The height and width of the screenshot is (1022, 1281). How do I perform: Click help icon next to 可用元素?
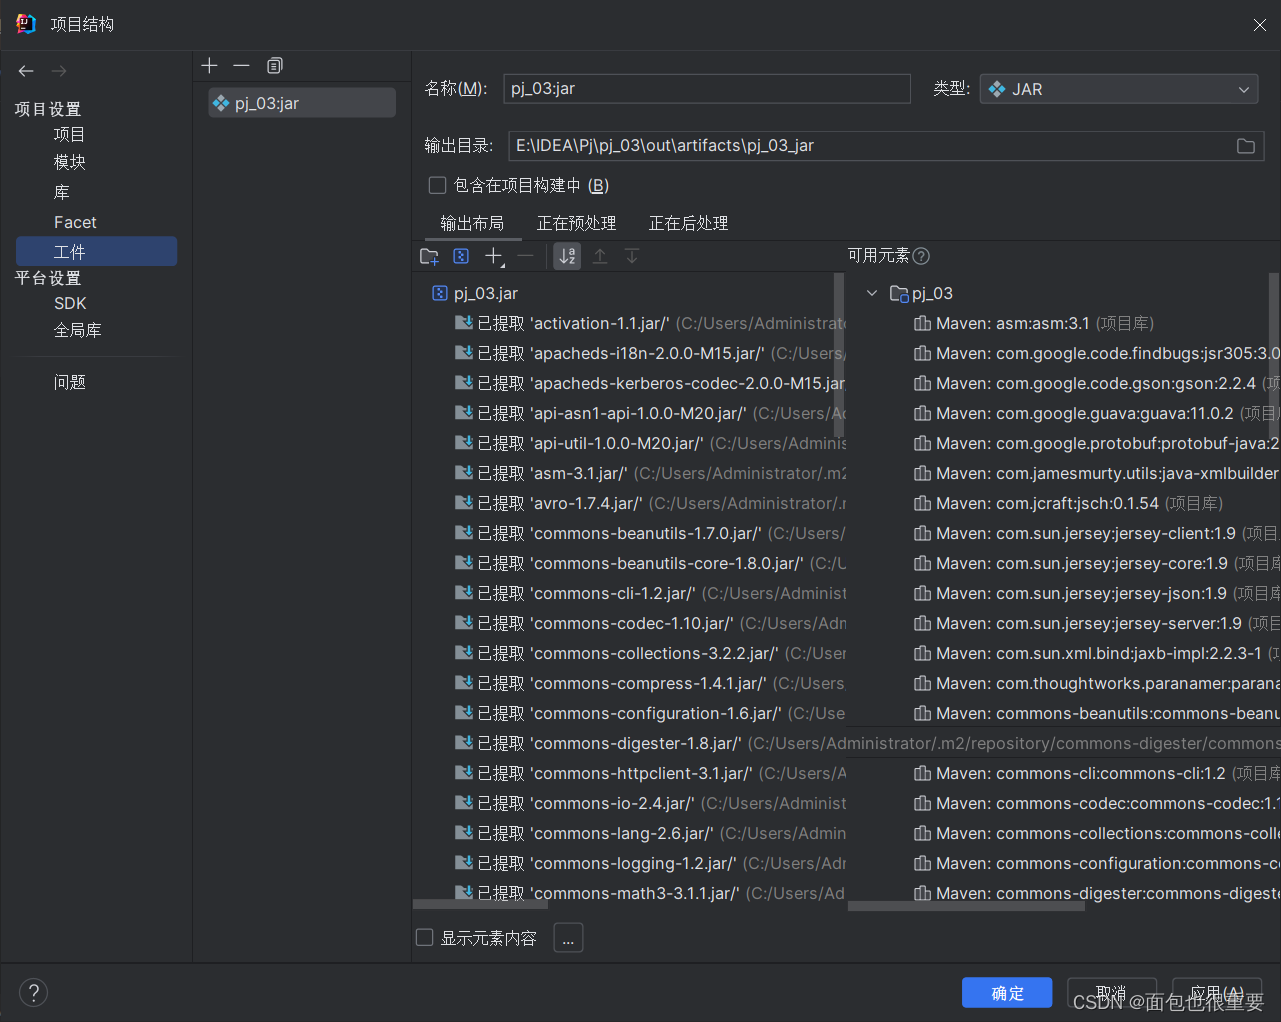click(922, 256)
